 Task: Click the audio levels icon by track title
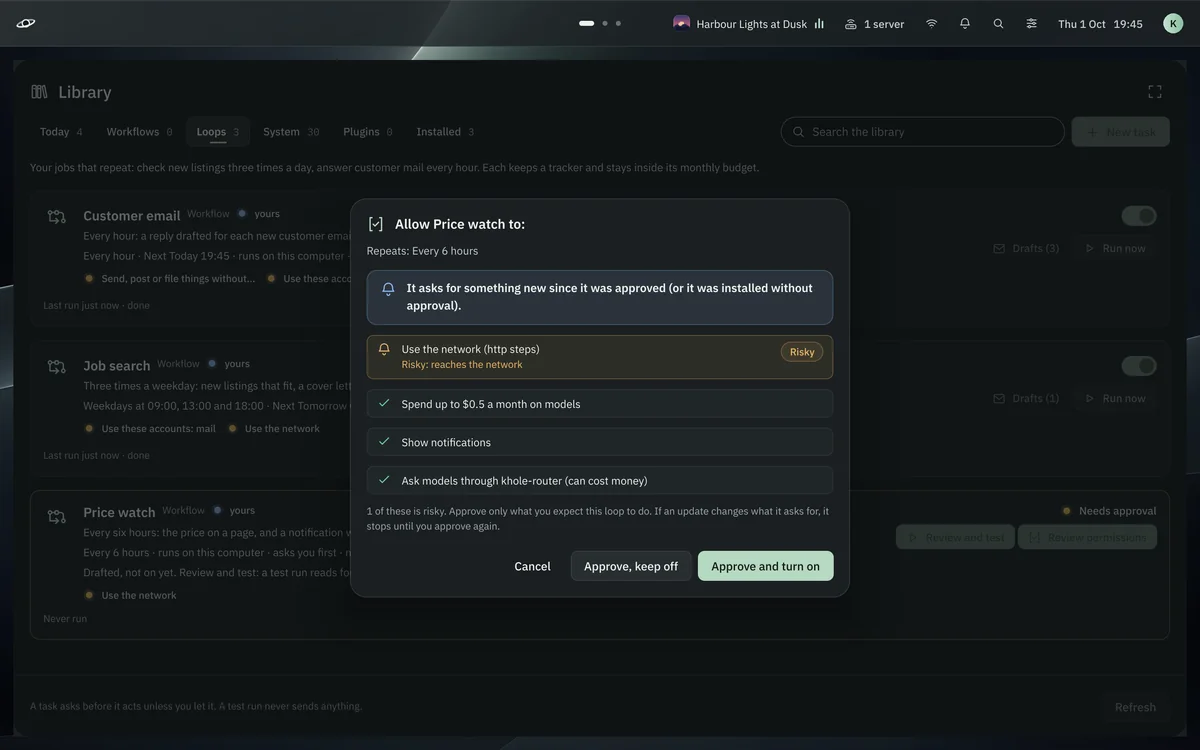click(x=819, y=23)
